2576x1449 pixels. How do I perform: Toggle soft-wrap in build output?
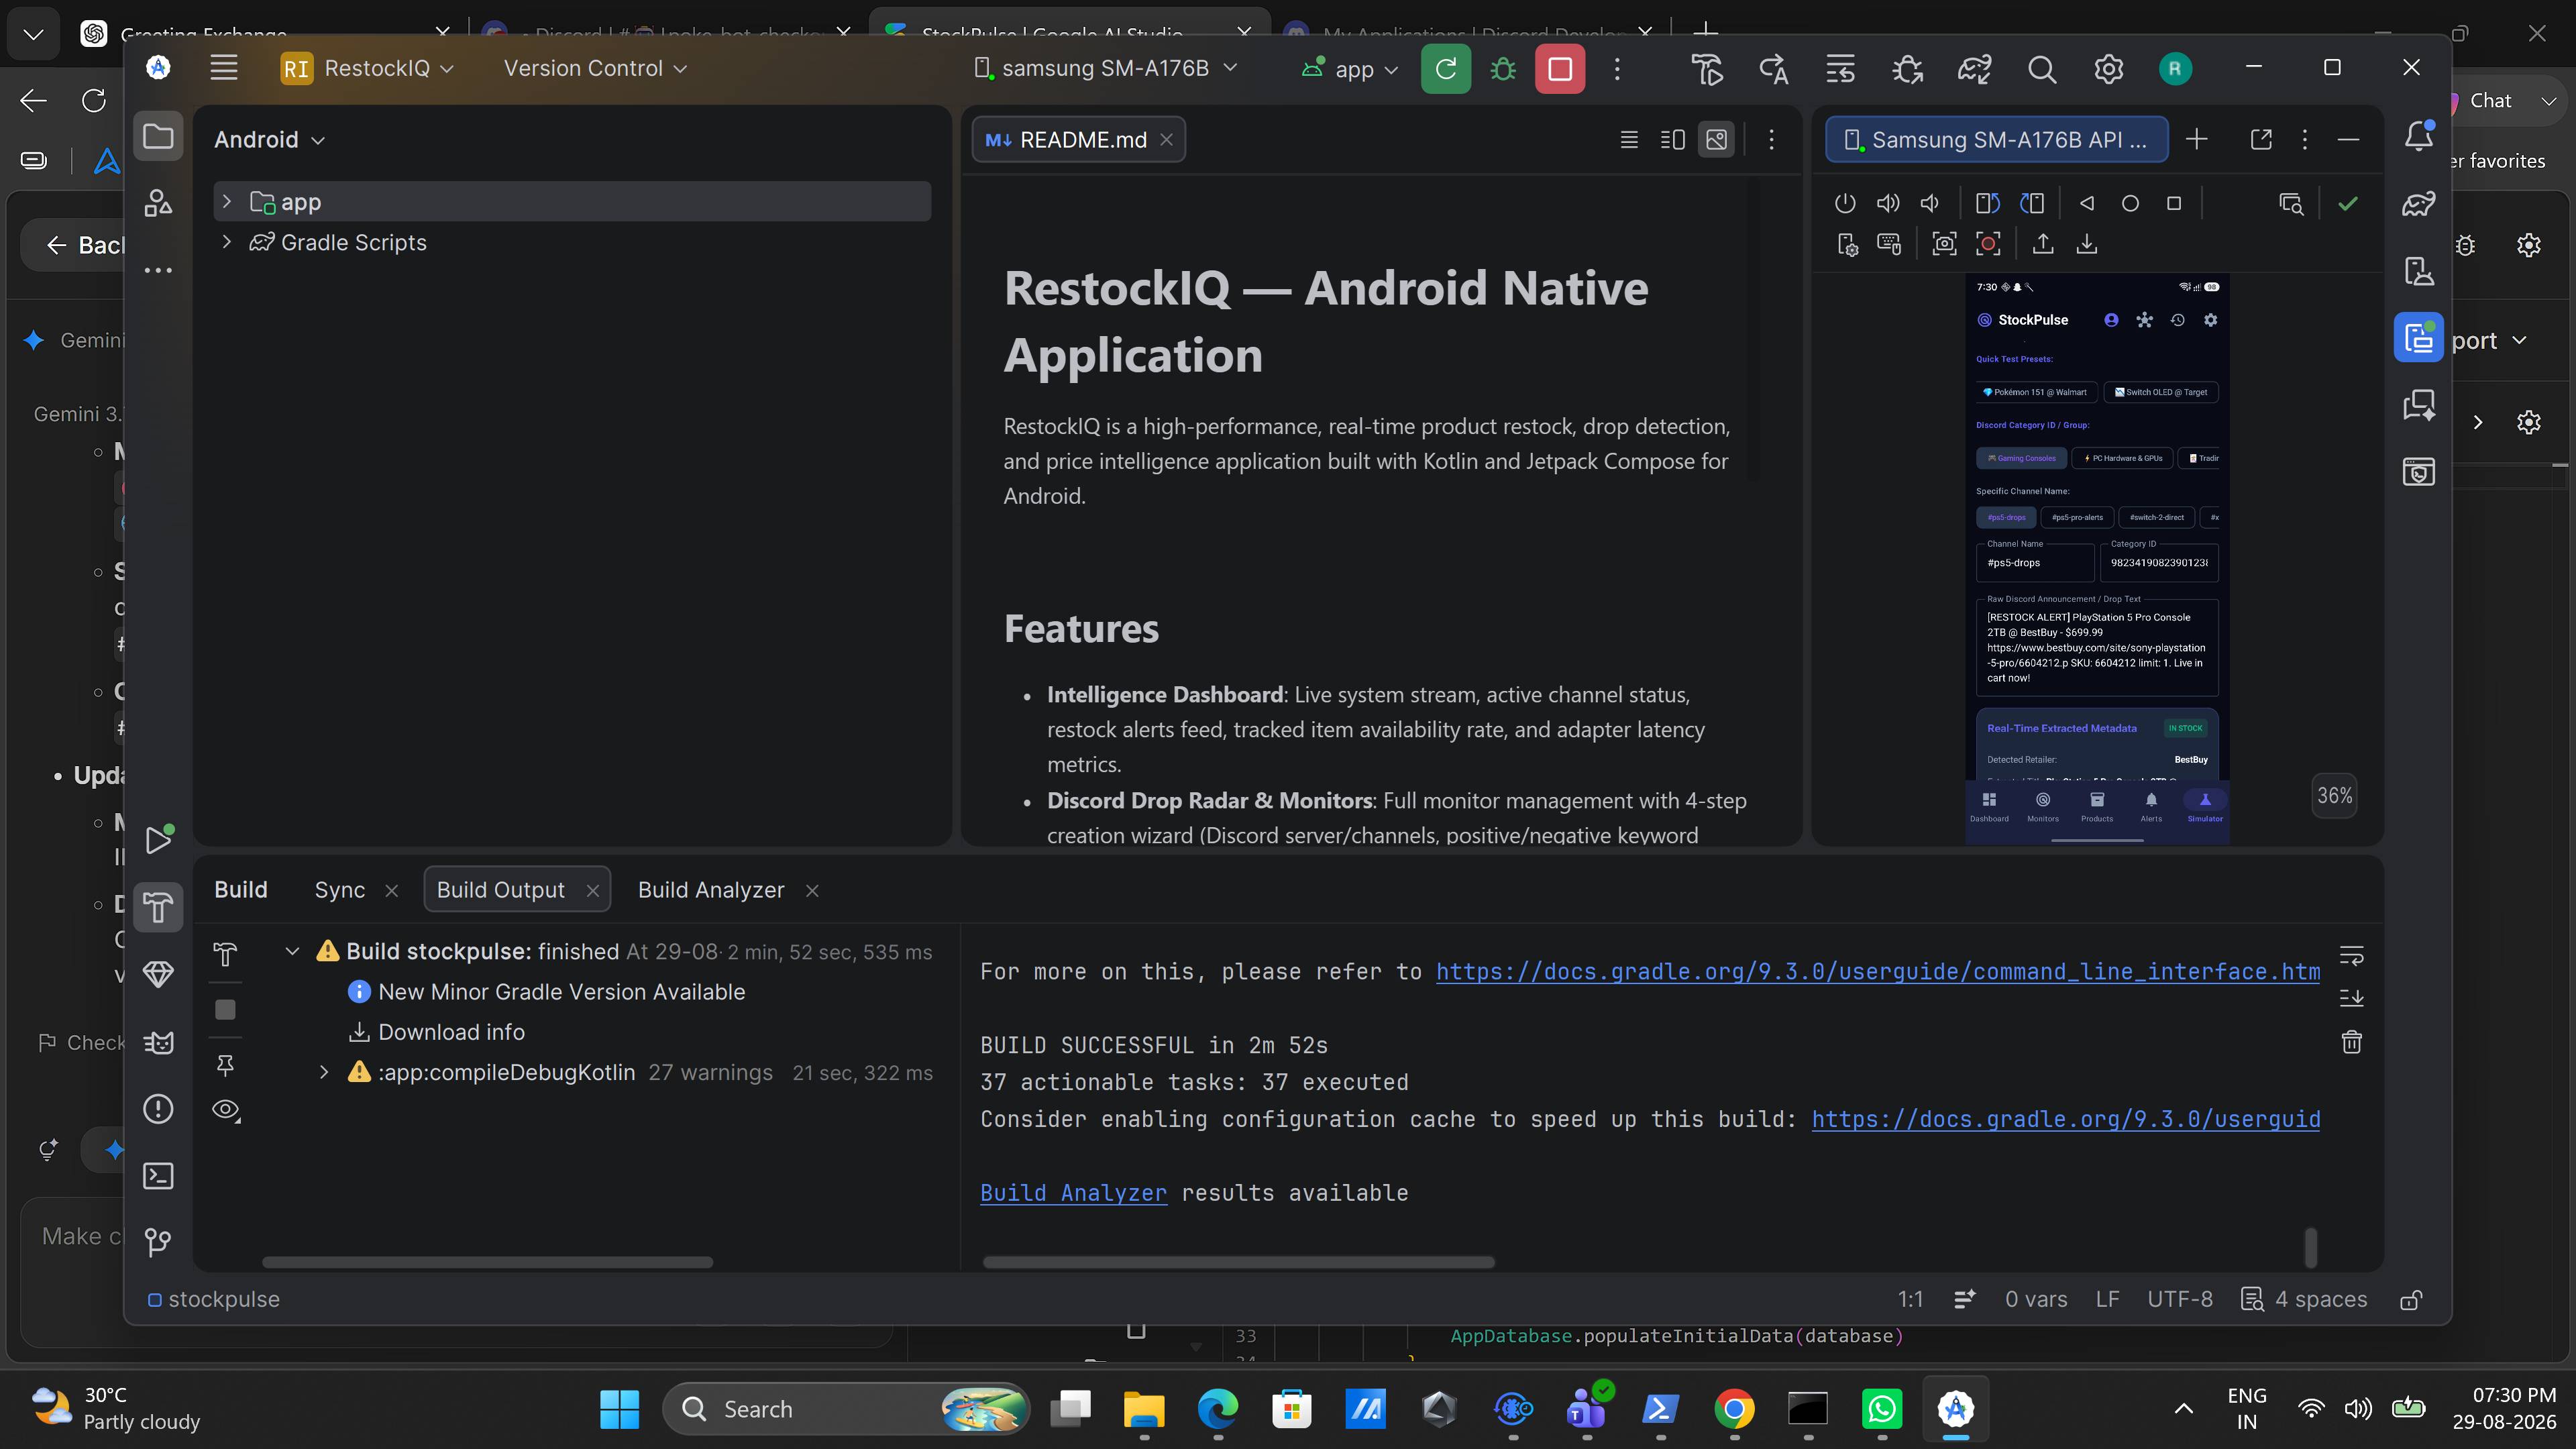tap(2351, 956)
